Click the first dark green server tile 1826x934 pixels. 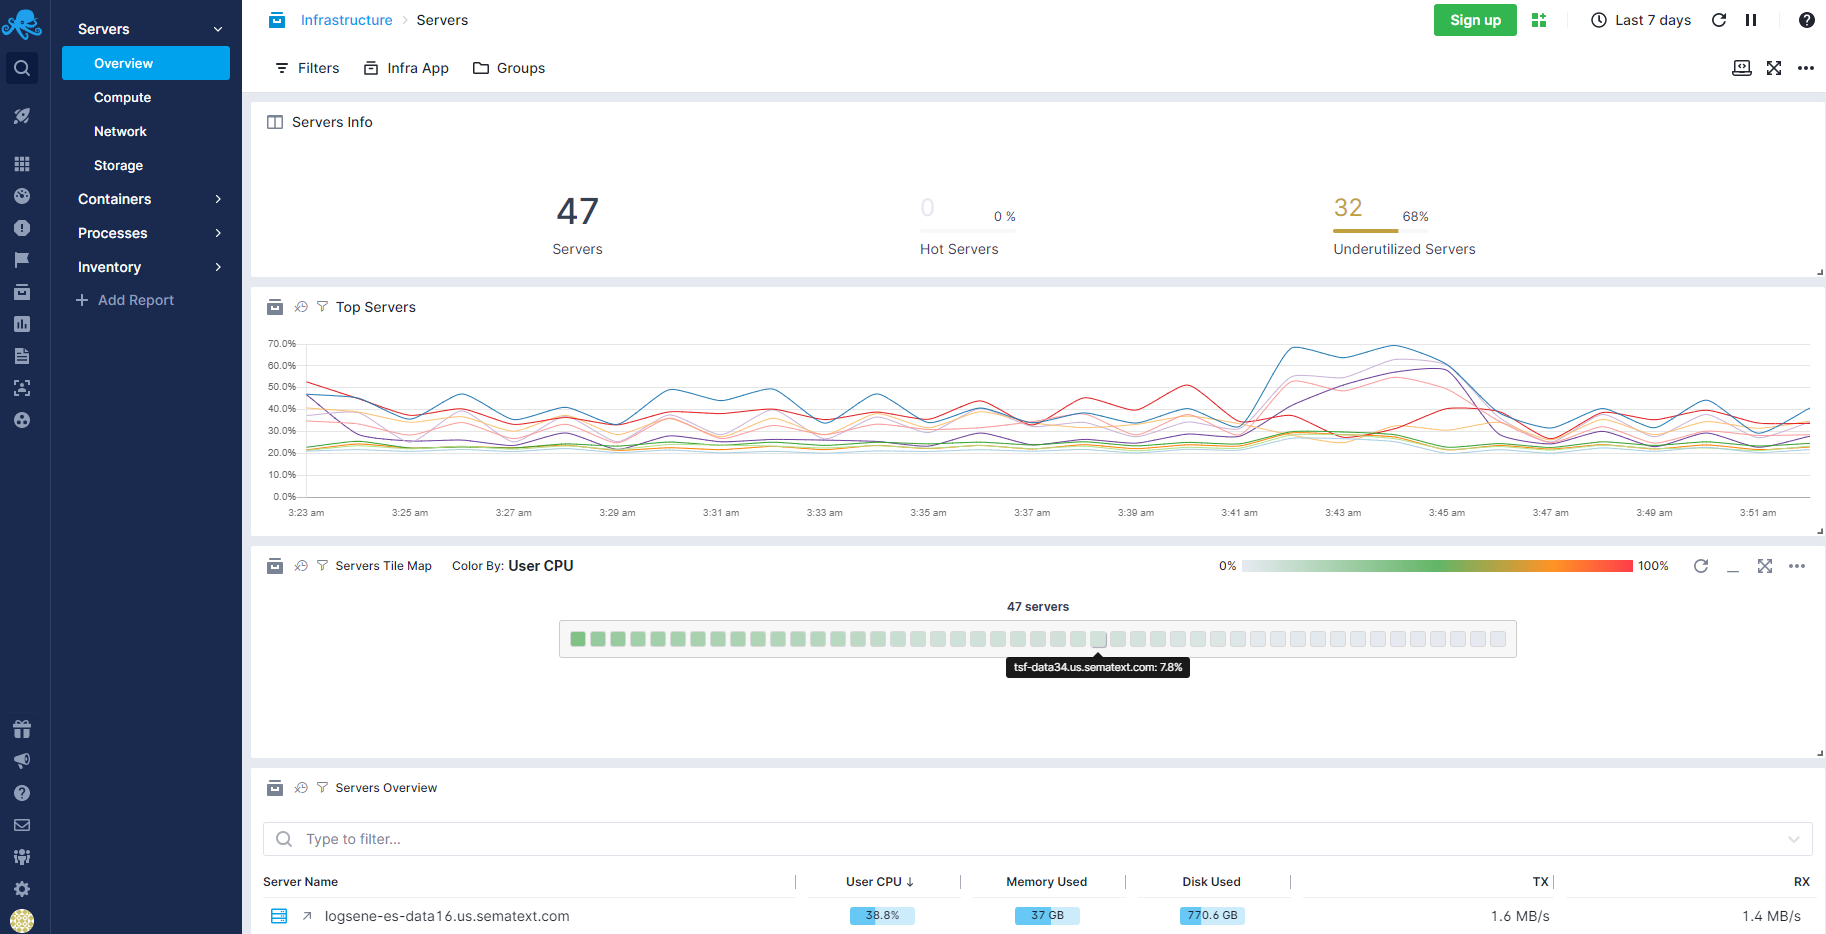tap(578, 639)
